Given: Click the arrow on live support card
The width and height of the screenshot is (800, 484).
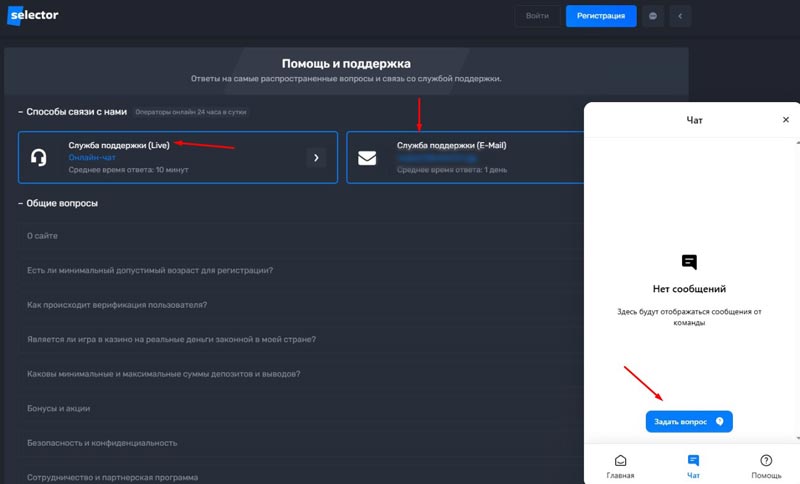Looking at the screenshot, I should [x=316, y=157].
